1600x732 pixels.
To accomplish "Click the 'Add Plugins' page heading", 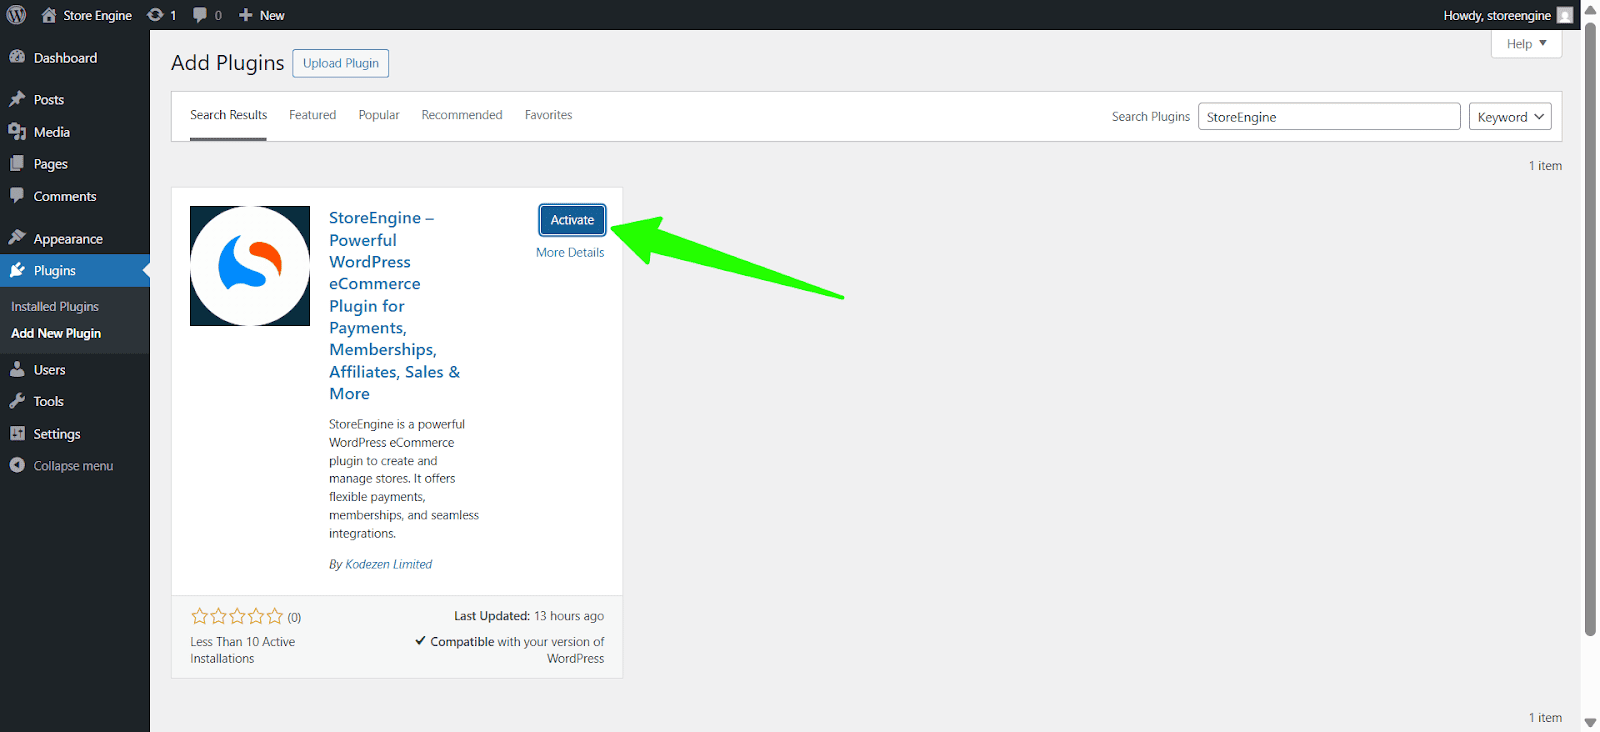I will click(227, 63).
